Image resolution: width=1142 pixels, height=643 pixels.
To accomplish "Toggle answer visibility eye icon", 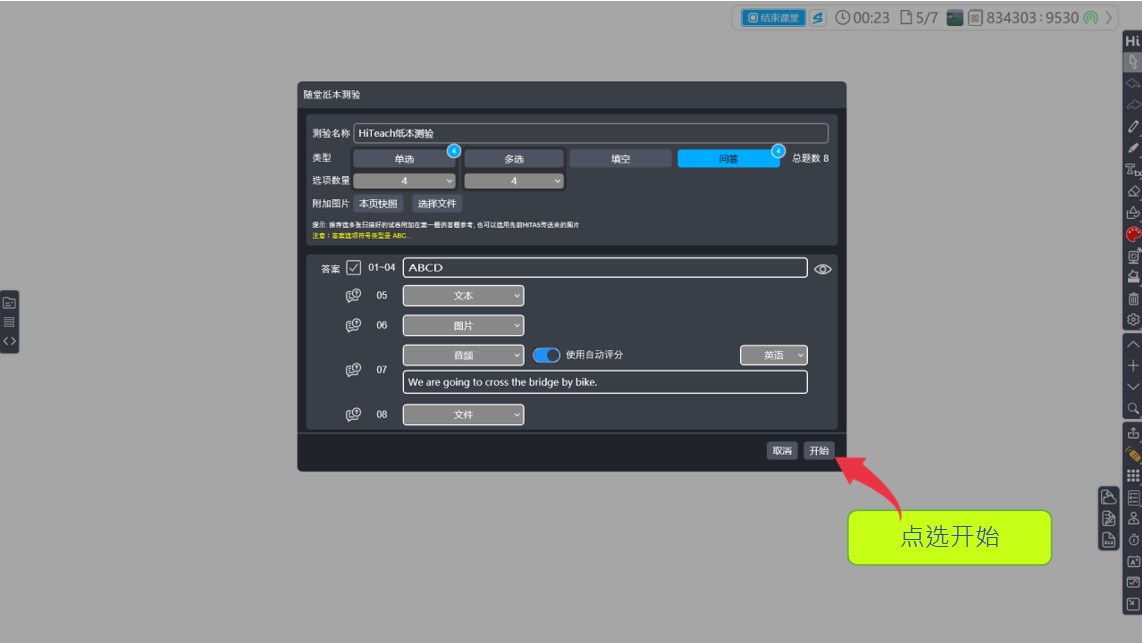I will pos(823,269).
